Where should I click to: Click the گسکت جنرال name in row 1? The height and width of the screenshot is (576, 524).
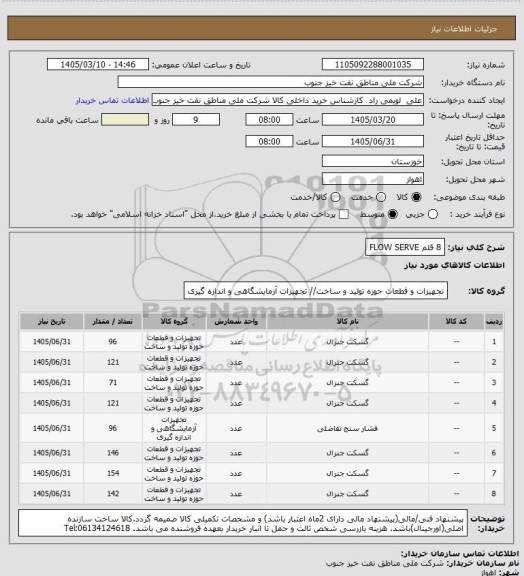[347, 342]
